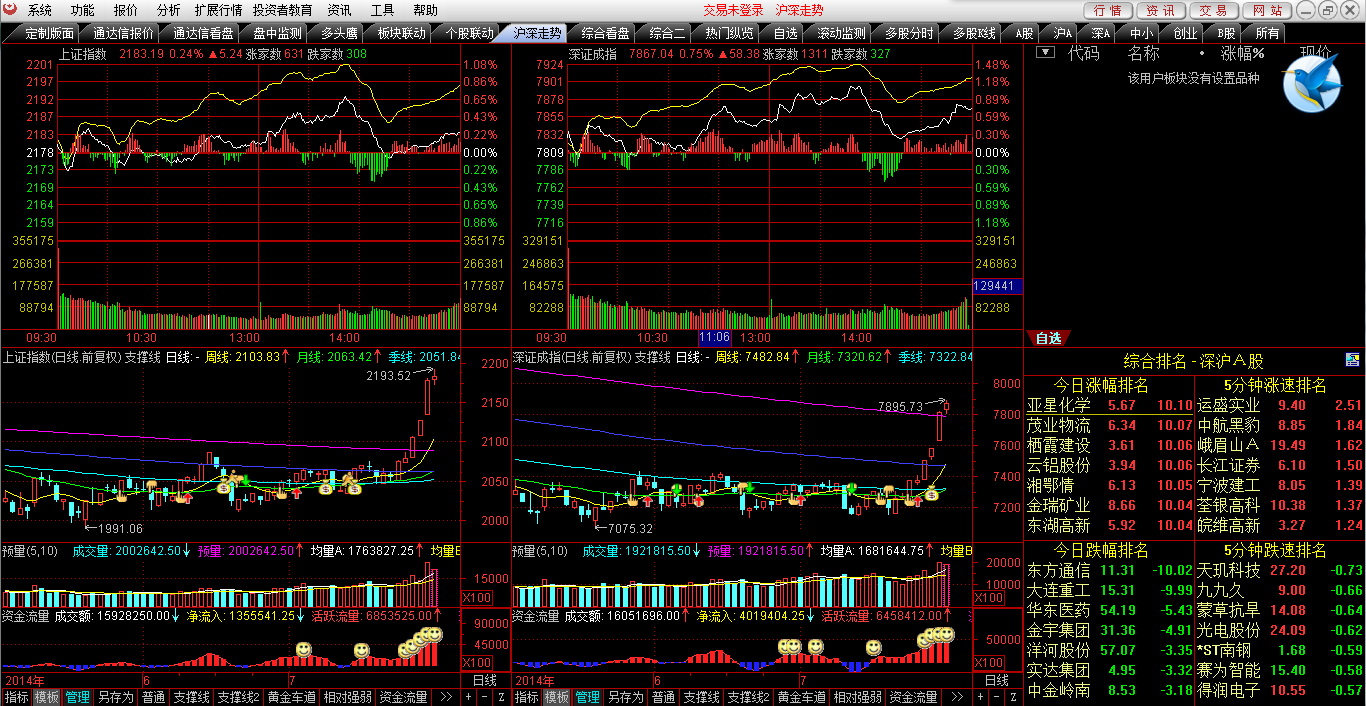Screen dimensions: 1366x706
Task: Click the blue bird logo icon
Action: tap(1312, 82)
